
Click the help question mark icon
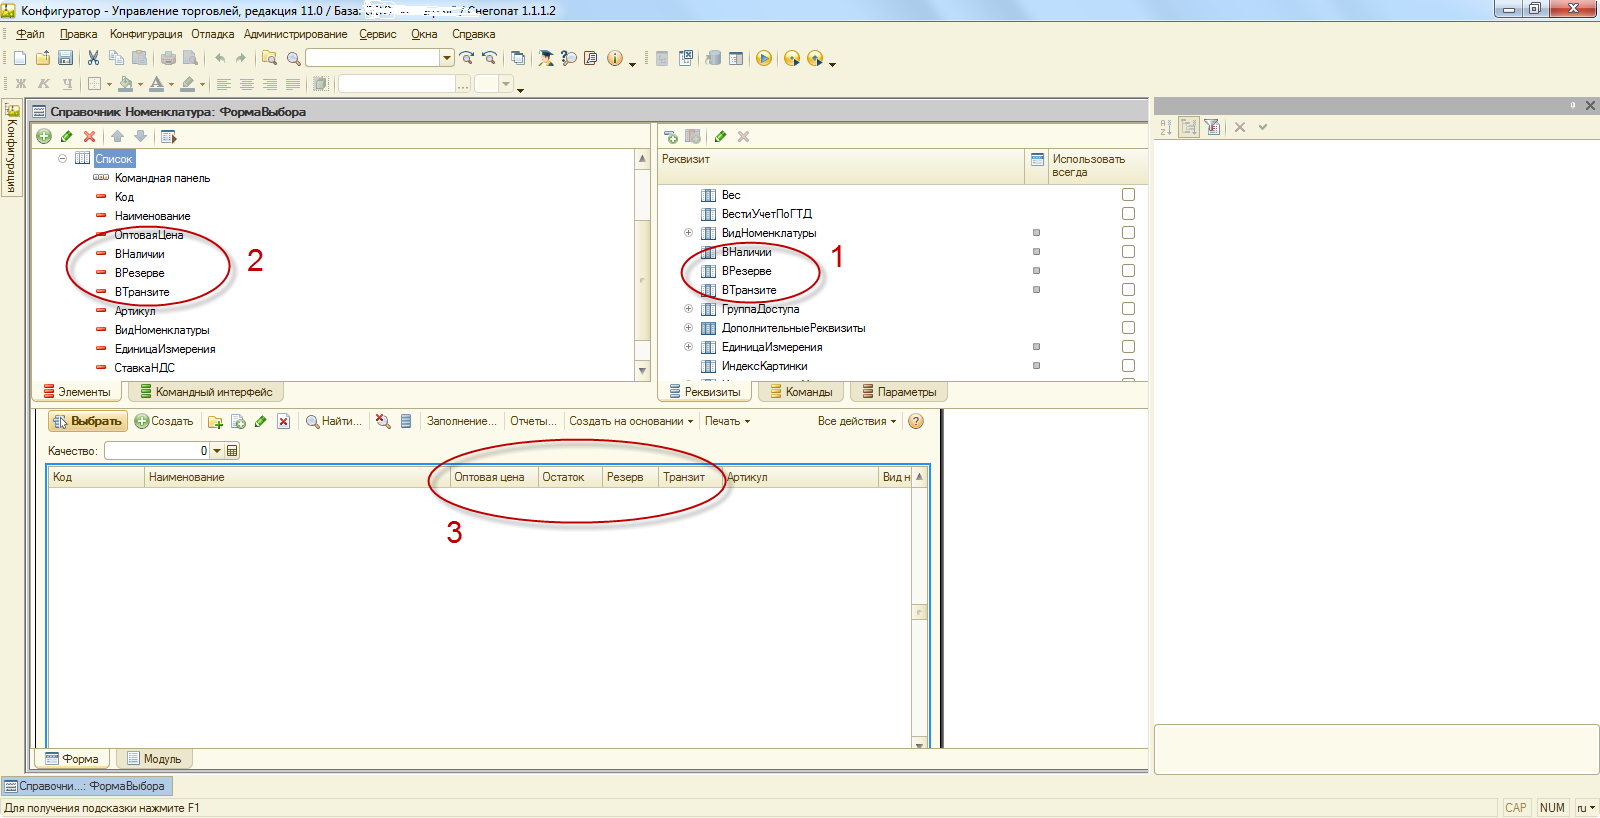coord(915,421)
